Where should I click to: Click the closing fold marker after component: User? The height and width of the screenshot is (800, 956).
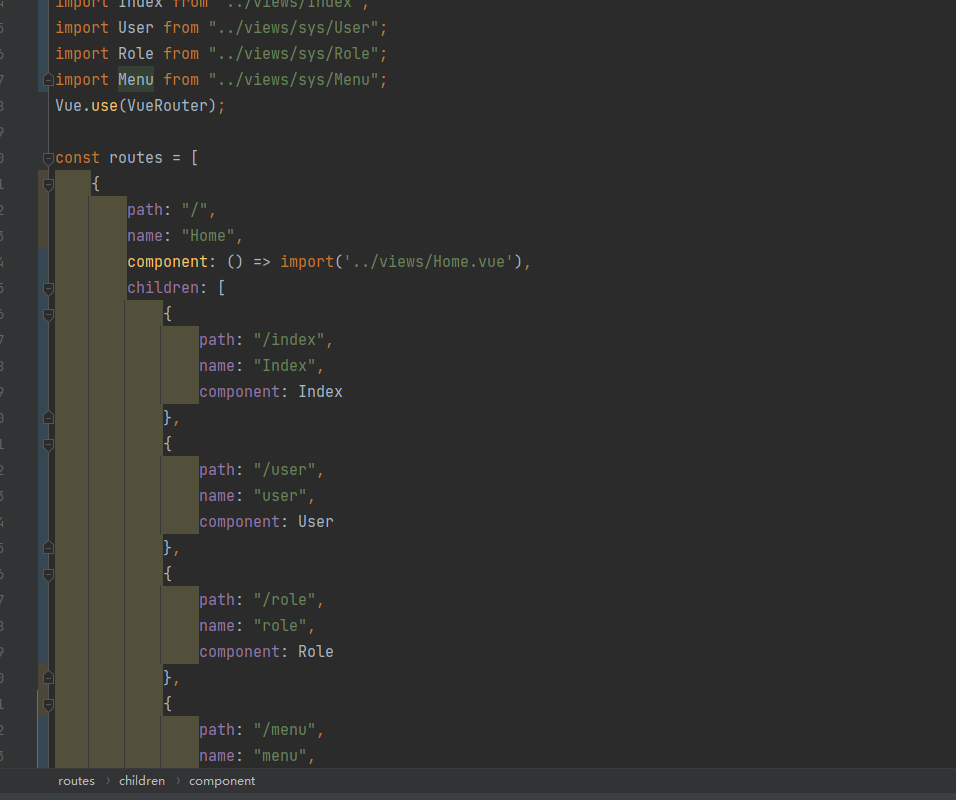48,548
